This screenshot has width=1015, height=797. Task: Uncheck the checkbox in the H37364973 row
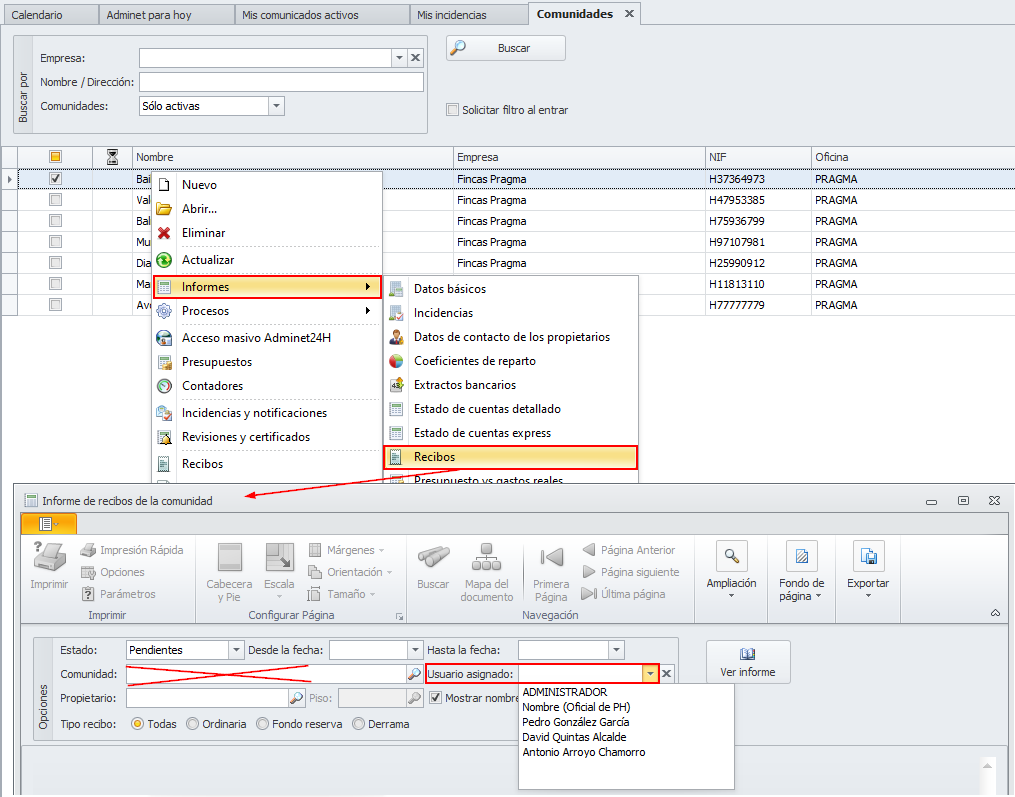[x=56, y=178]
